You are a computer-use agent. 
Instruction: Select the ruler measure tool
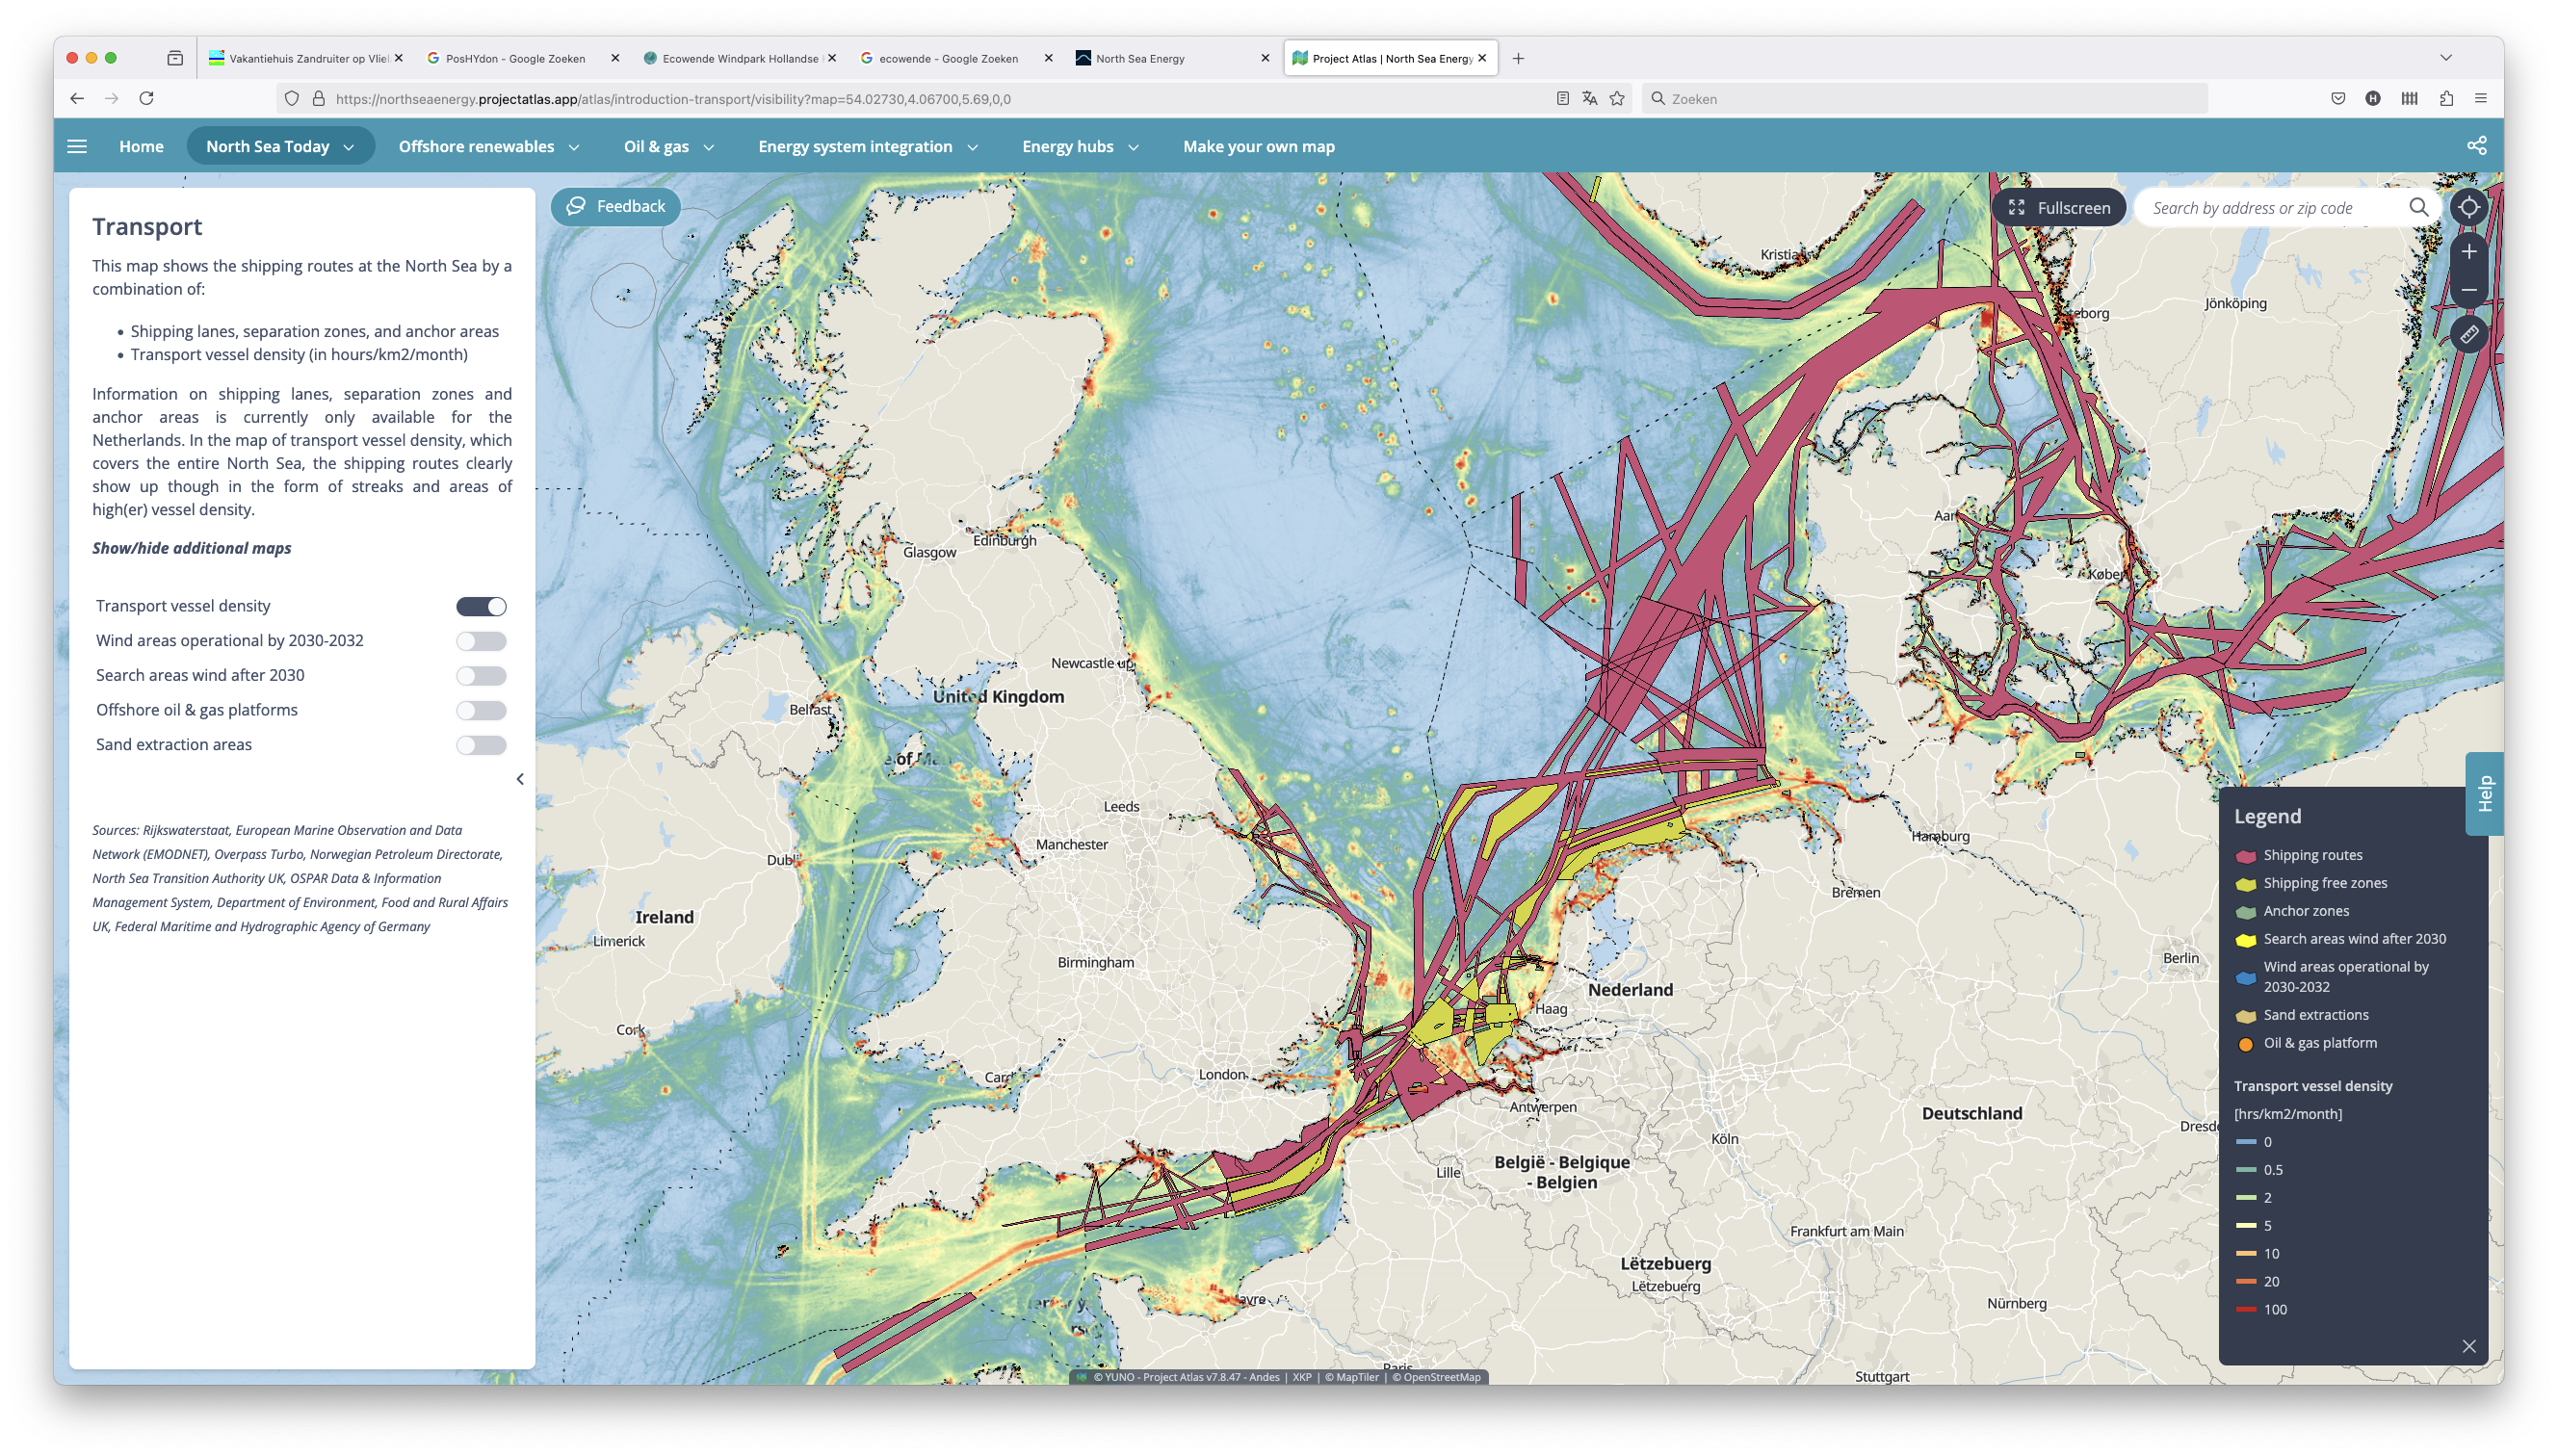point(2468,335)
